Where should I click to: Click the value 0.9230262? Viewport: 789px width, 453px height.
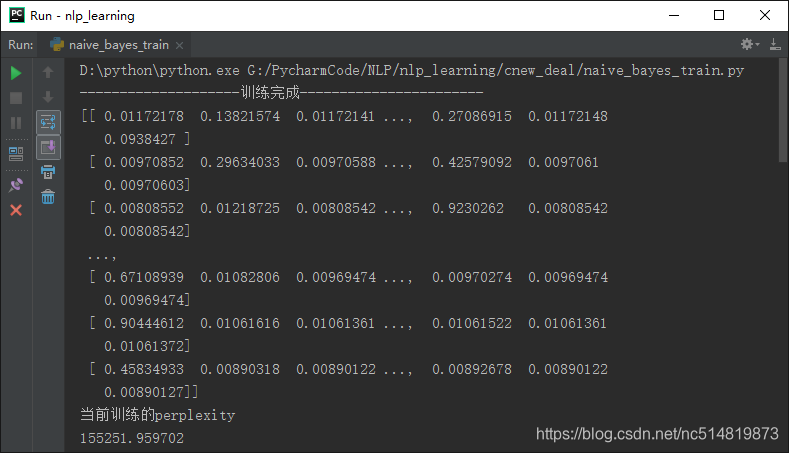tap(468, 208)
